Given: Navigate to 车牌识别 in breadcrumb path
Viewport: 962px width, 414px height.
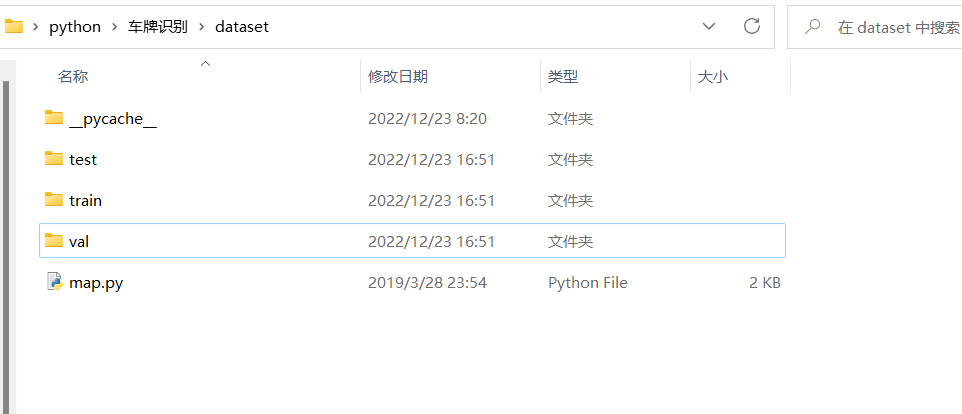Looking at the screenshot, I should click(x=157, y=27).
